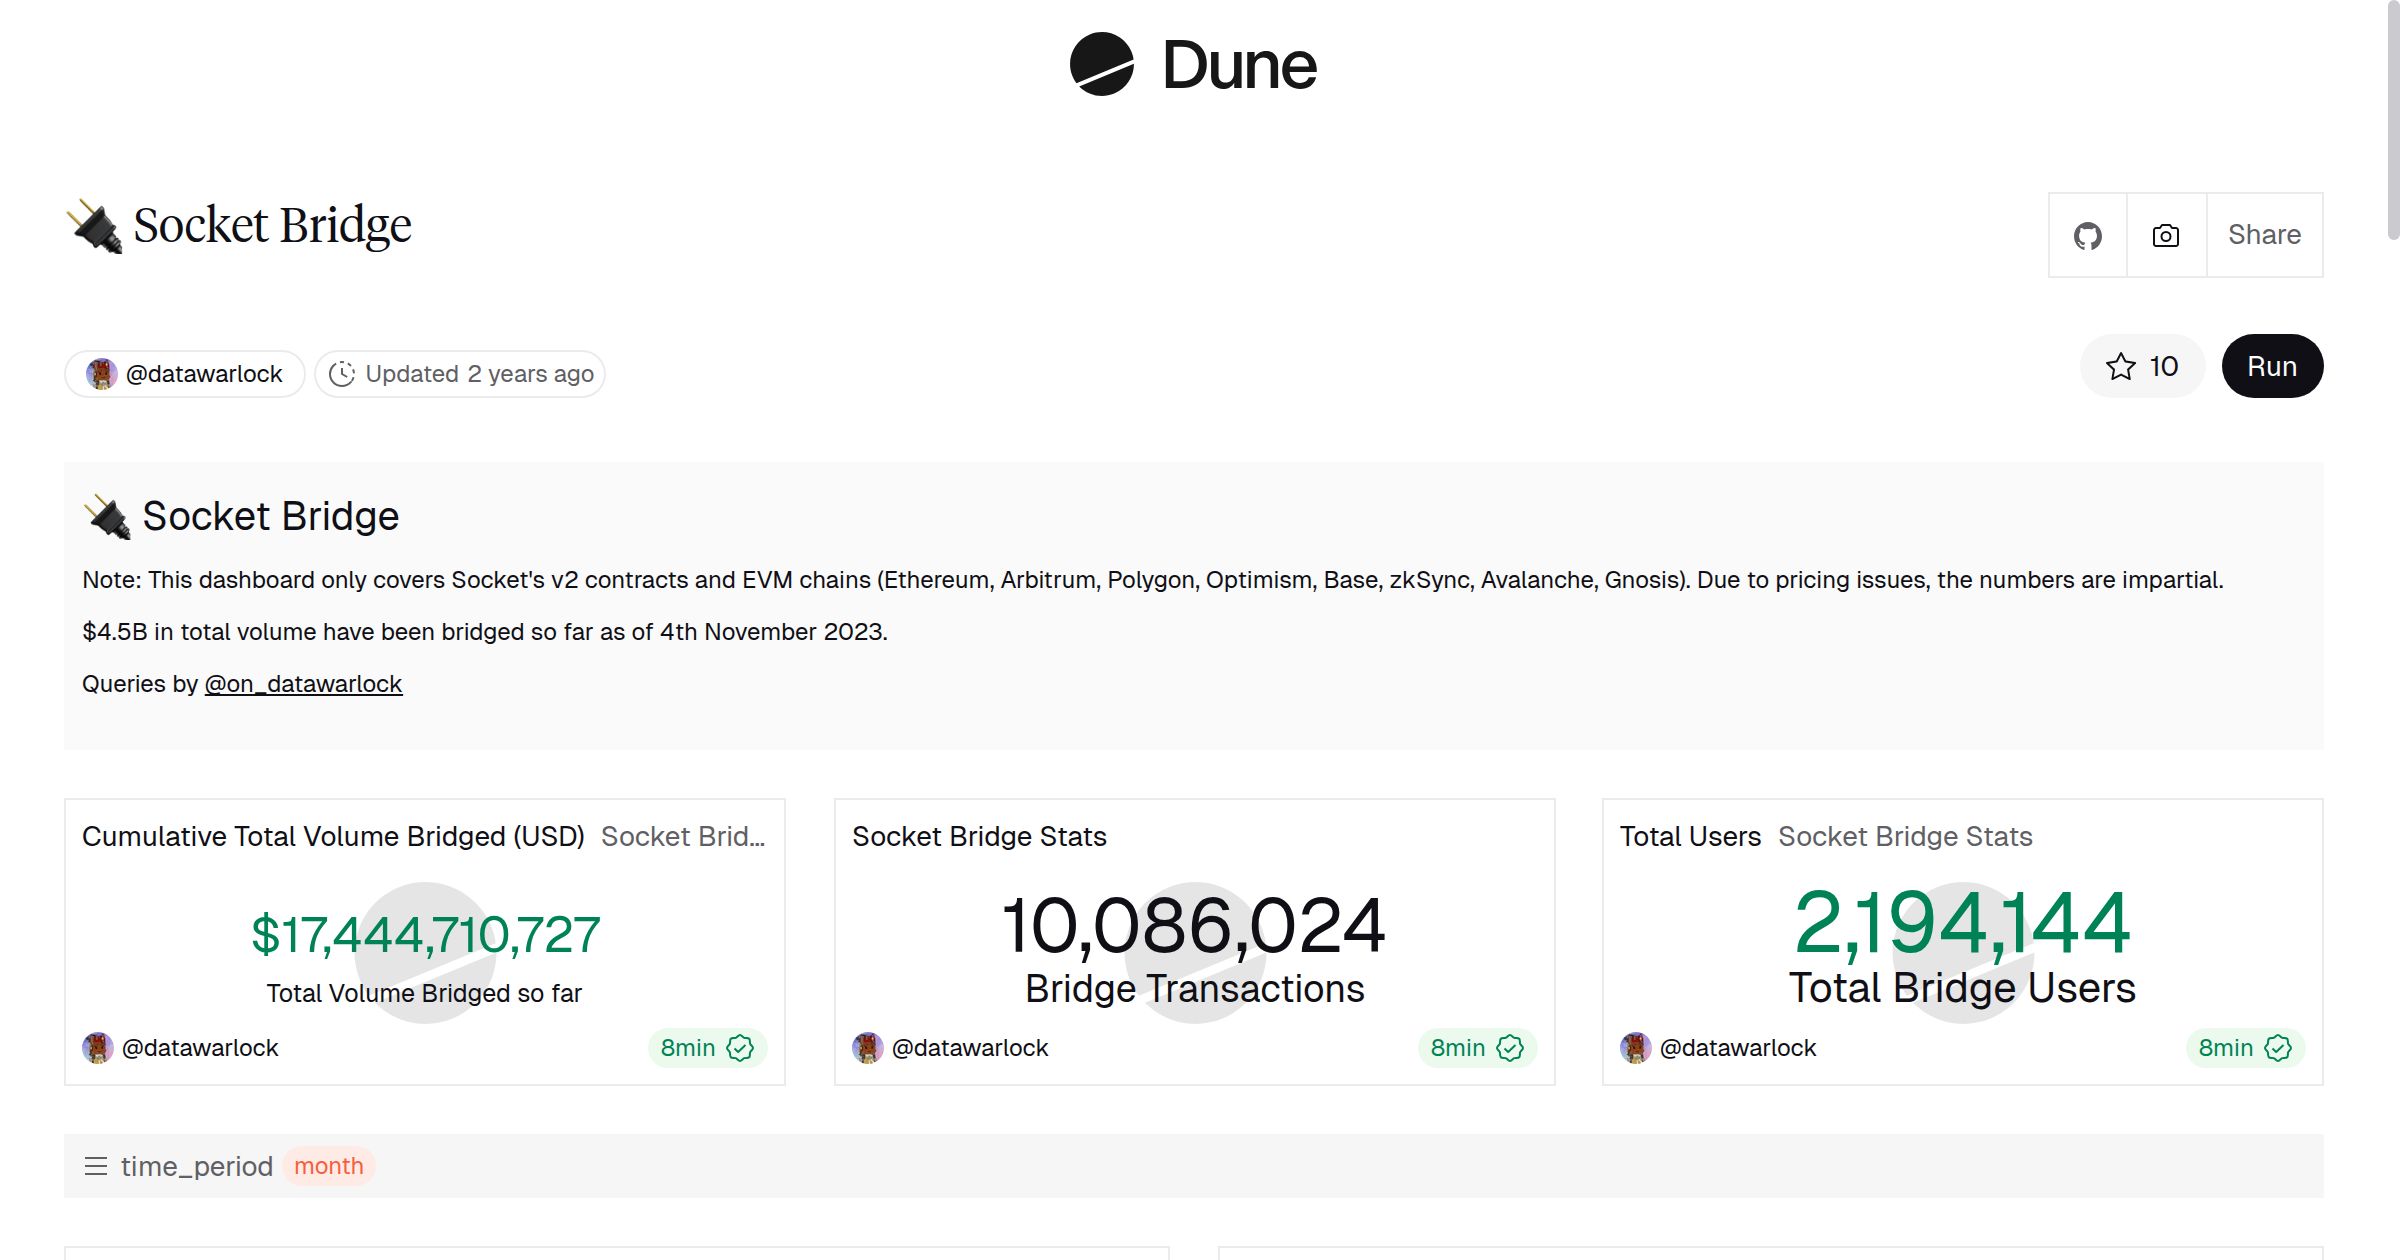The image size is (2400, 1260).
Task: Click the page vertical scrollbar
Action: coord(2392,120)
